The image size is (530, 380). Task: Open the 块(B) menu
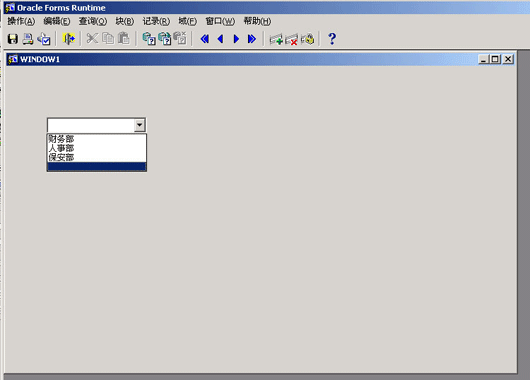tap(125, 21)
